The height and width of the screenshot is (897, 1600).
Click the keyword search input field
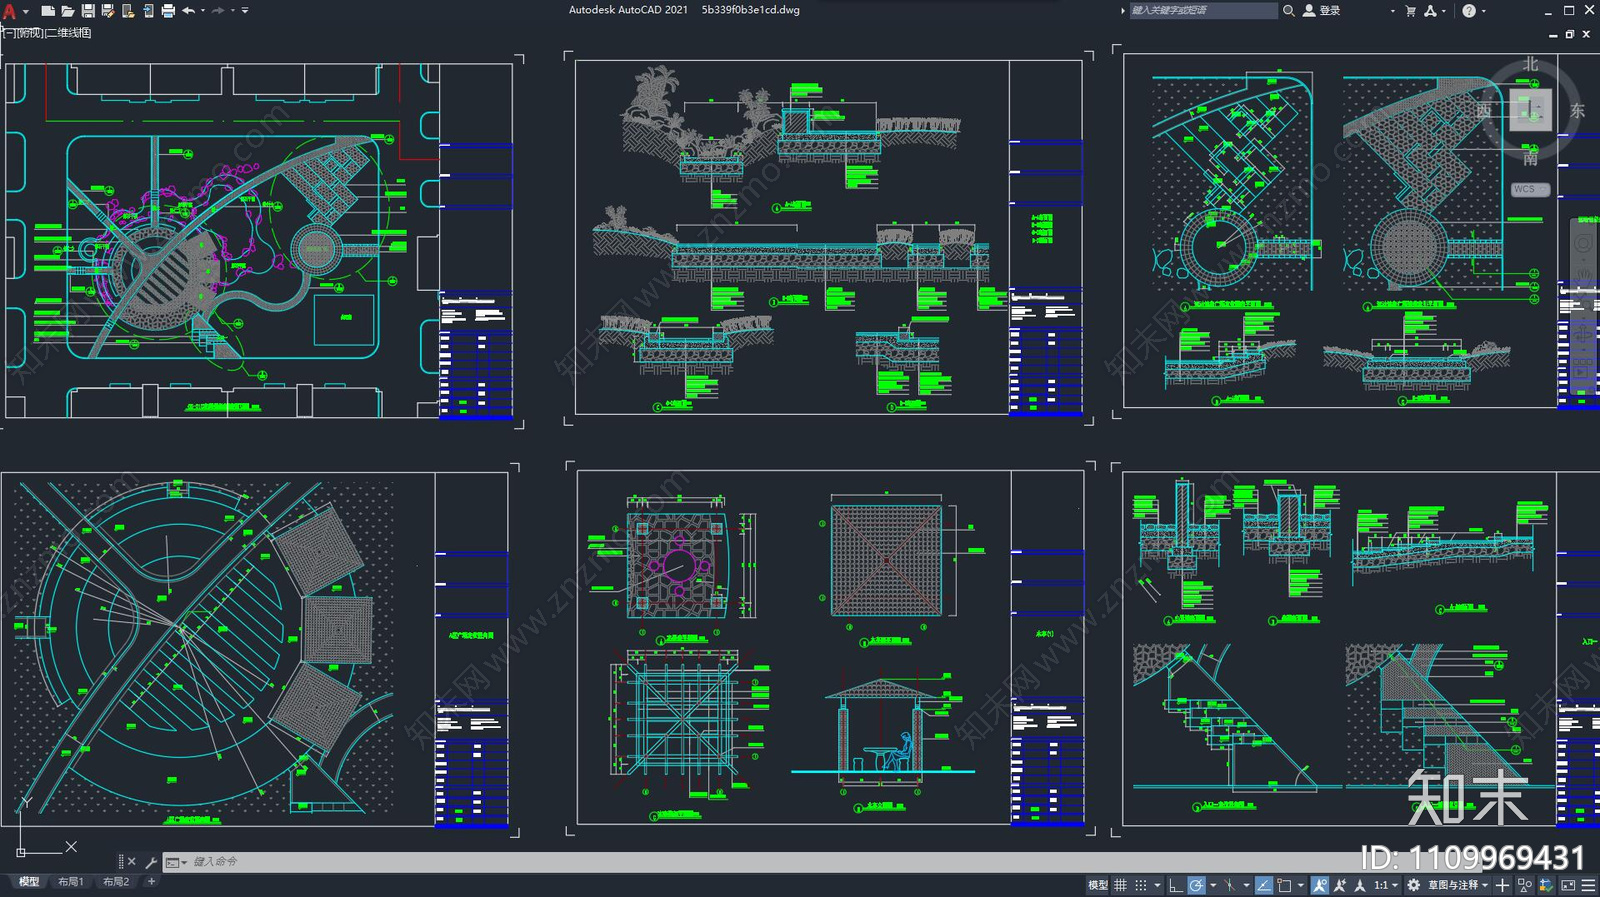[x=1203, y=10]
